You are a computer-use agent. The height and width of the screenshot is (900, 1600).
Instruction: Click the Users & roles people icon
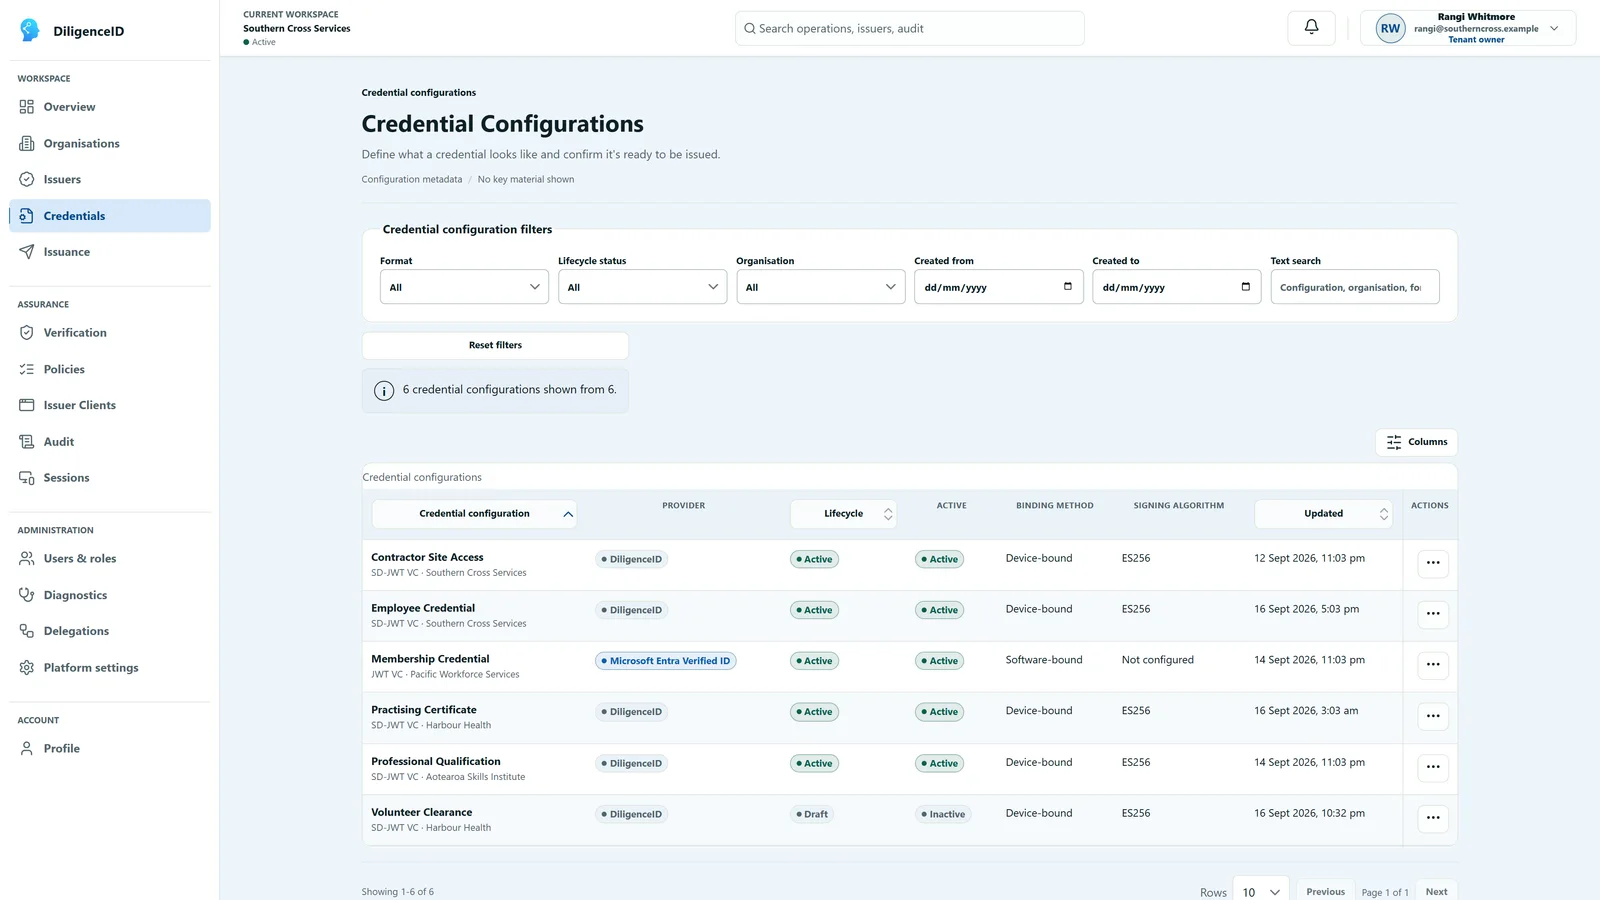[x=27, y=559]
